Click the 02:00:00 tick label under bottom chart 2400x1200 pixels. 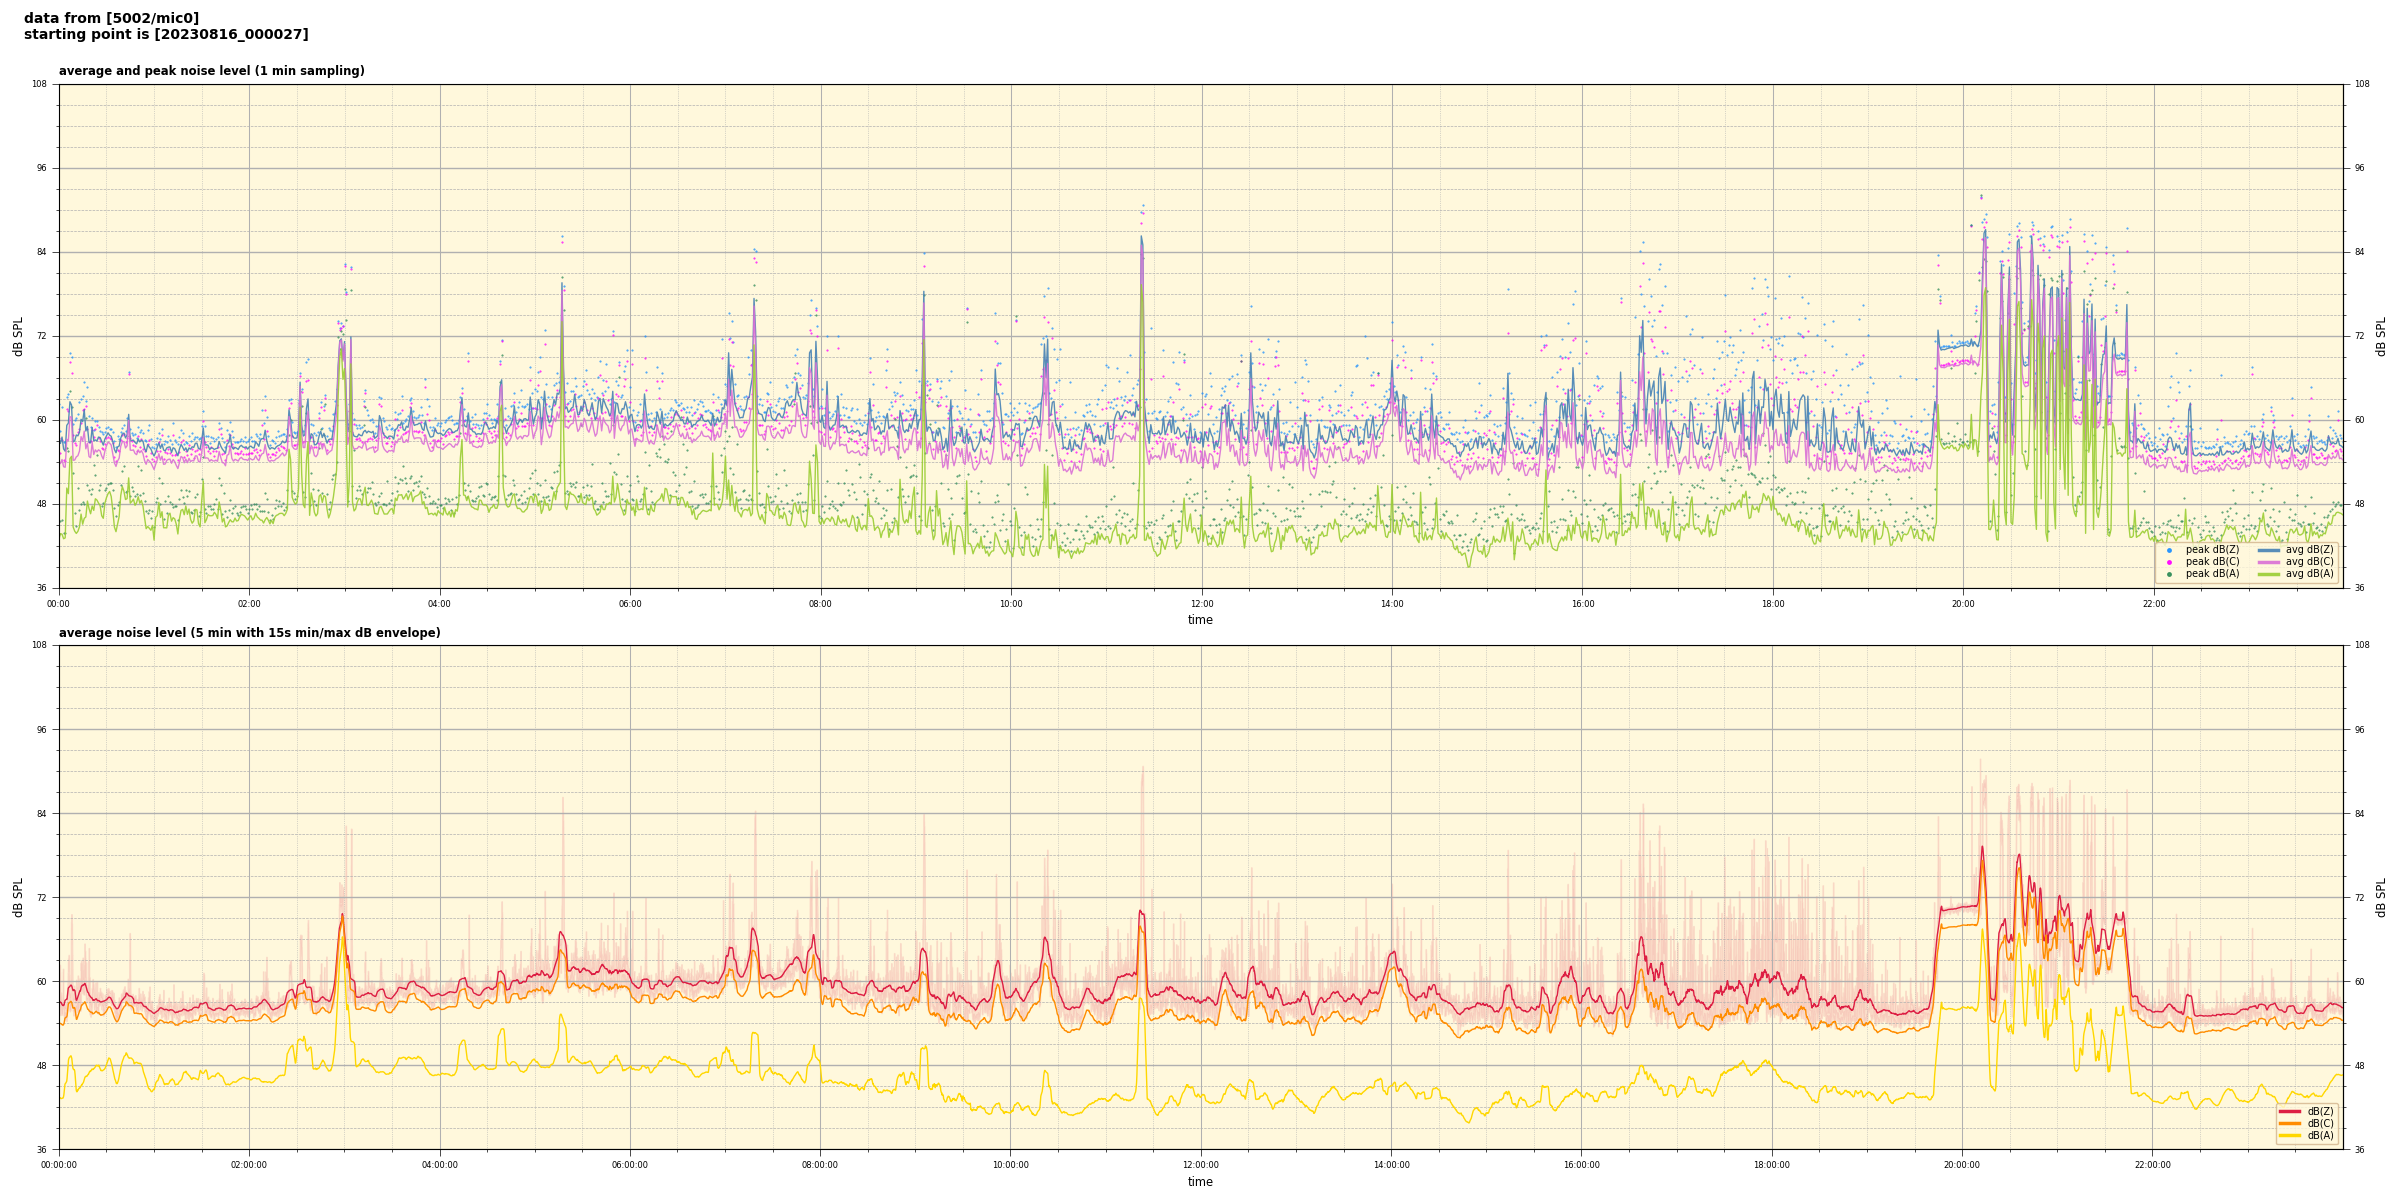click(249, 1165)
